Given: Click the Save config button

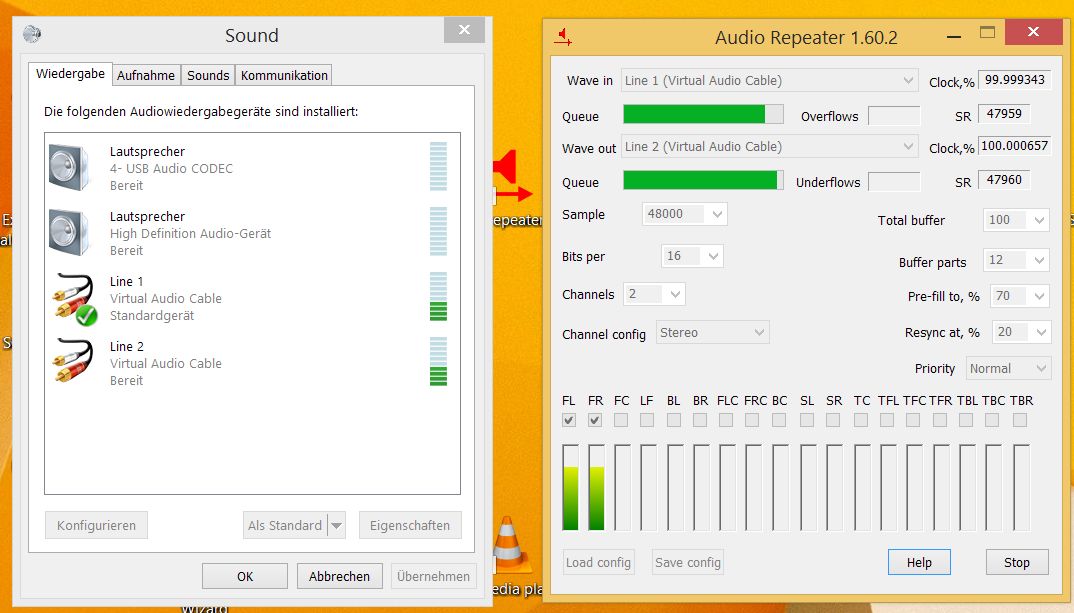Looking at the screenshot, I should (688, 562).
